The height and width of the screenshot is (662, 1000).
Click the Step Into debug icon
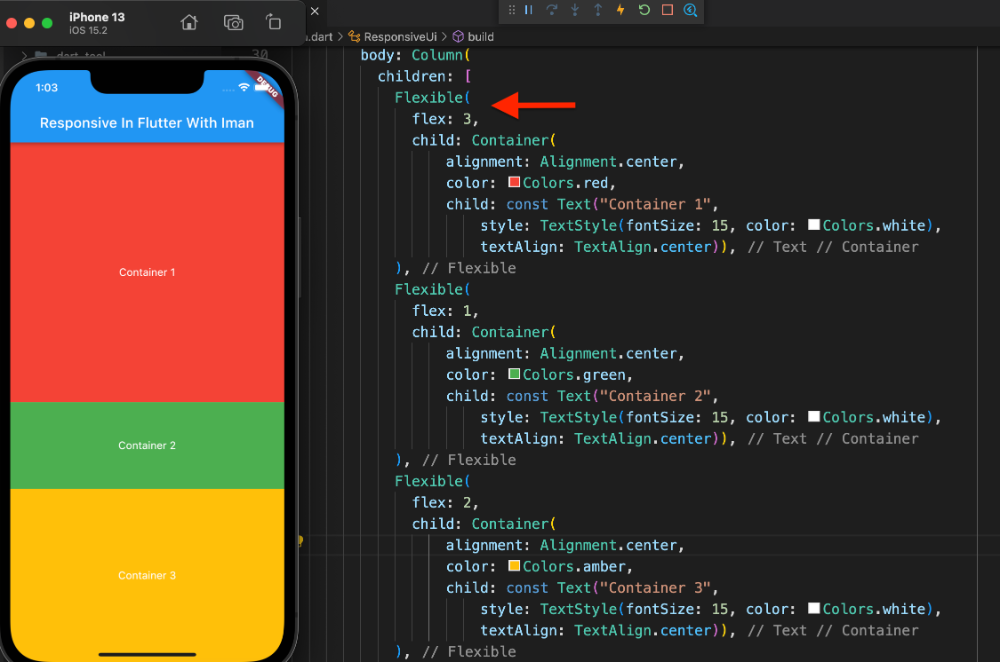click(x=575, y=10)
